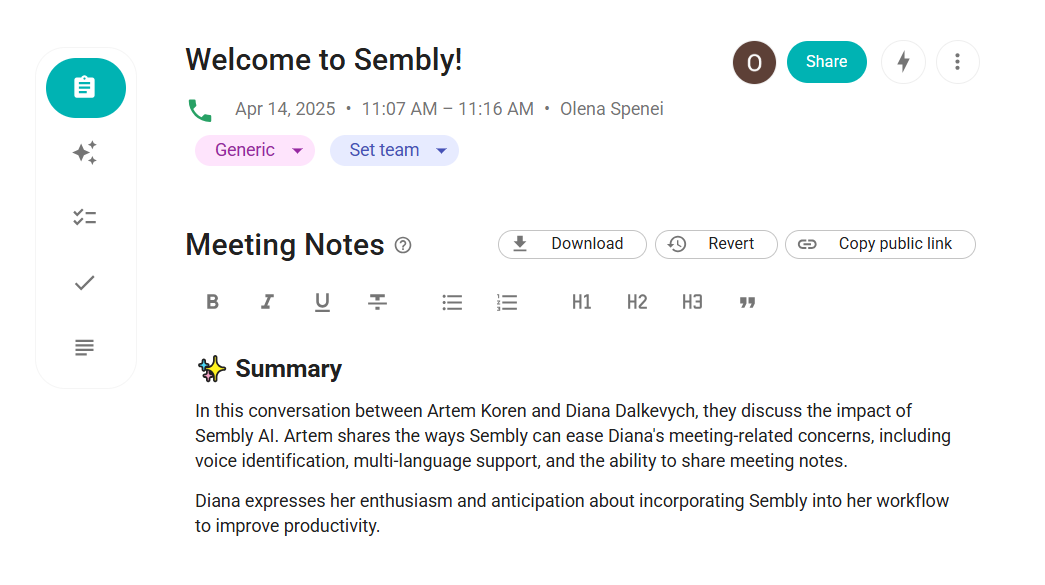Click the lightning bolt automation icon
This screenshot has height=585, width=1045.
click(x=903, y=62)
